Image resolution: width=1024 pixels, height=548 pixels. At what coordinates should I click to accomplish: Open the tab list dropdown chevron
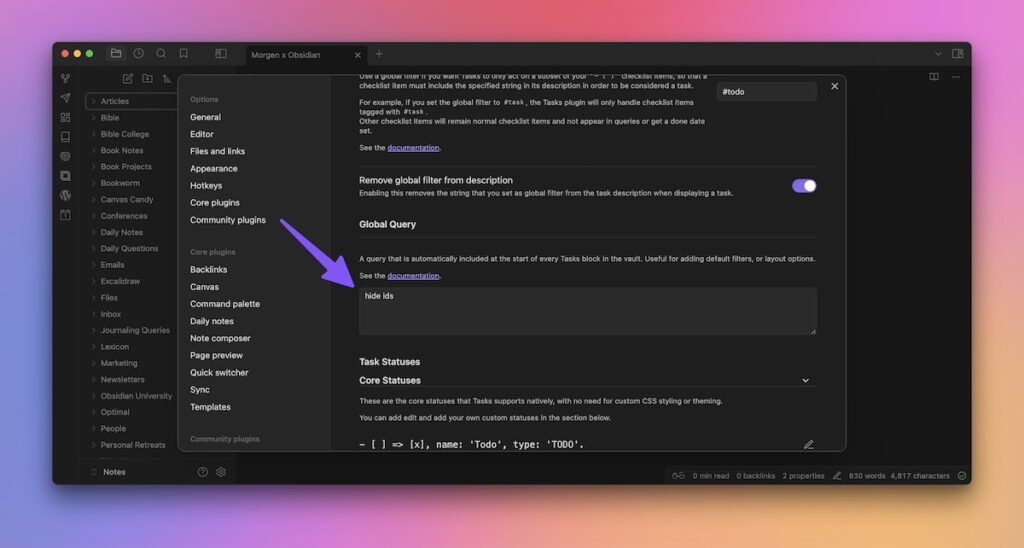(x=938, y=54)
